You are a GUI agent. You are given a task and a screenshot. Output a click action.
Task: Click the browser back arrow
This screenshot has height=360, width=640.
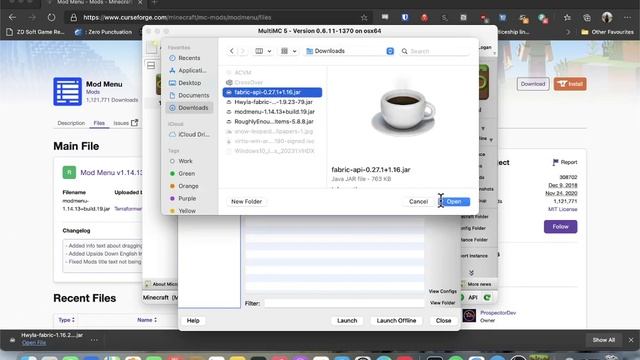pos(12,18)
